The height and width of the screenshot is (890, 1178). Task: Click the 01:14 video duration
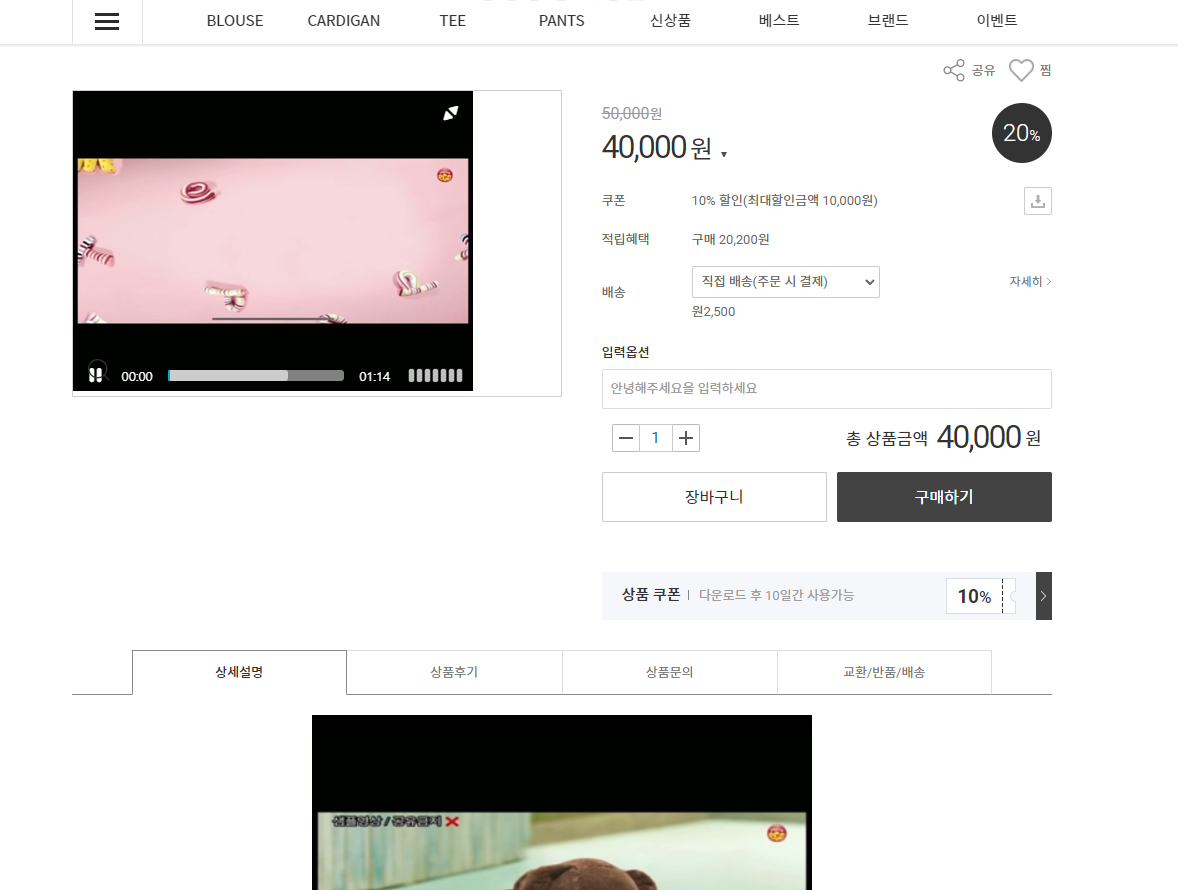click(x=374, y=376)
